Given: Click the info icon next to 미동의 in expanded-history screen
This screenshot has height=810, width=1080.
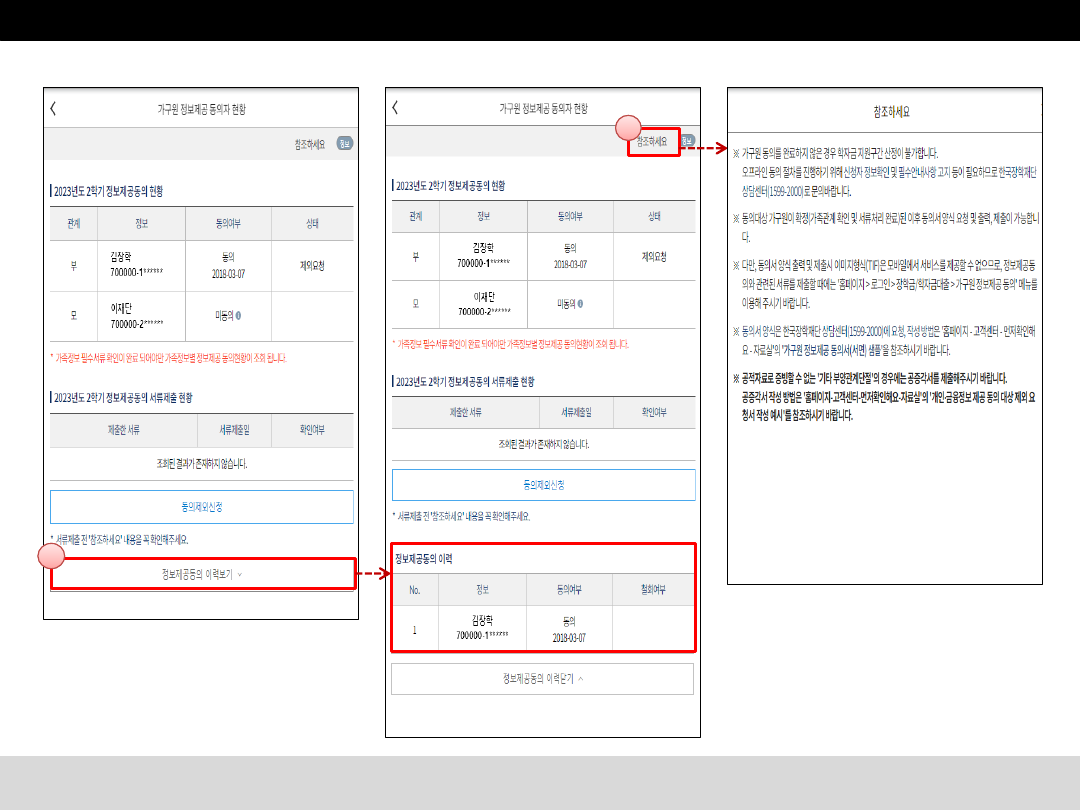Looking at the screenshot, I should pos(580,303).
